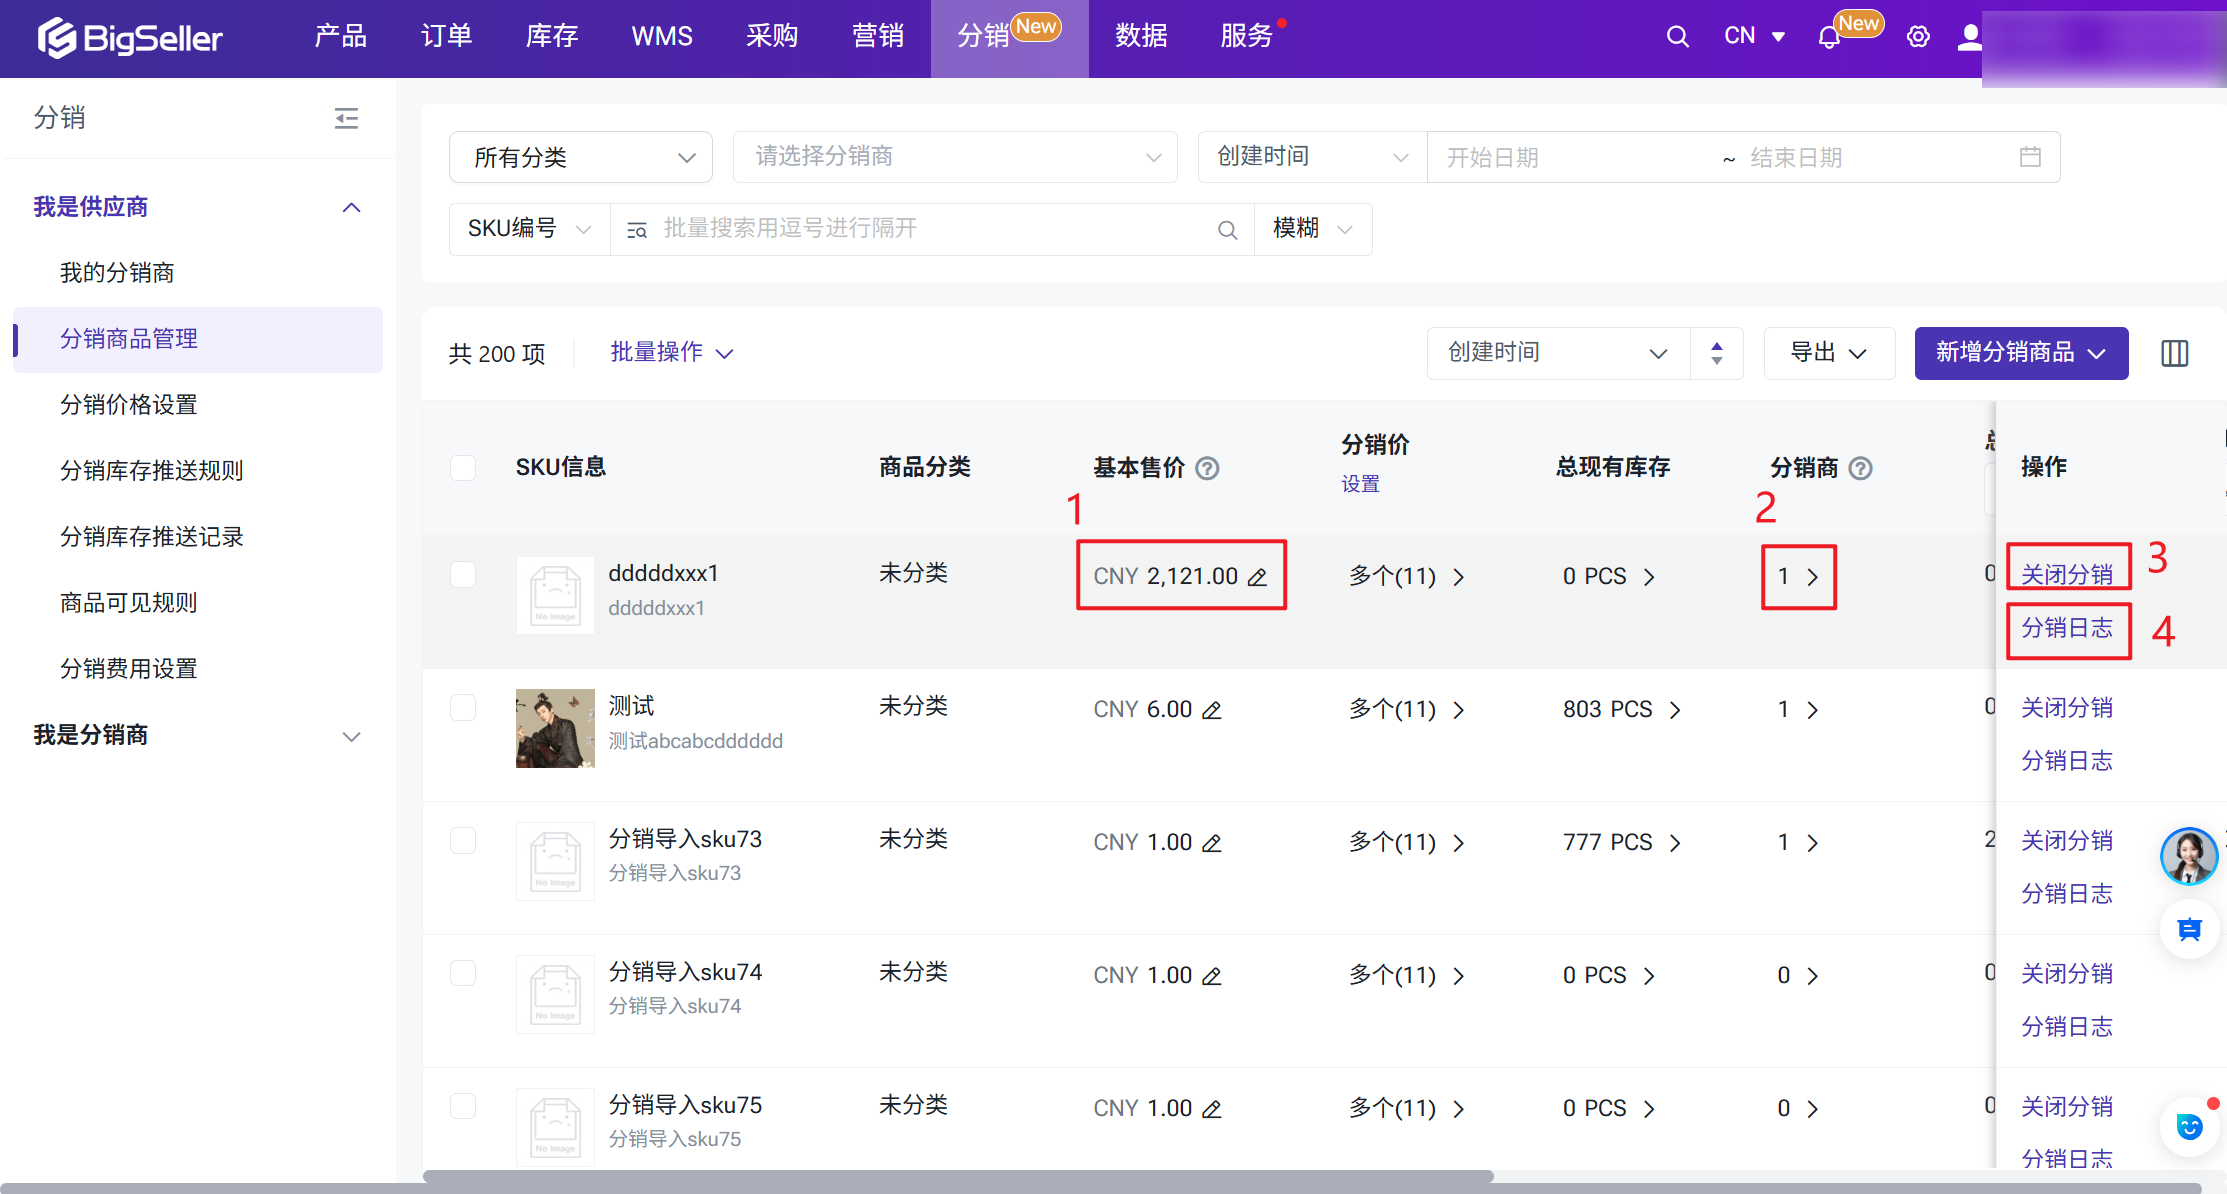This screenshot has height=1194, width=2227.
Task: Click 关闭分销 link for 测试 row
Action: point(2066,708)
